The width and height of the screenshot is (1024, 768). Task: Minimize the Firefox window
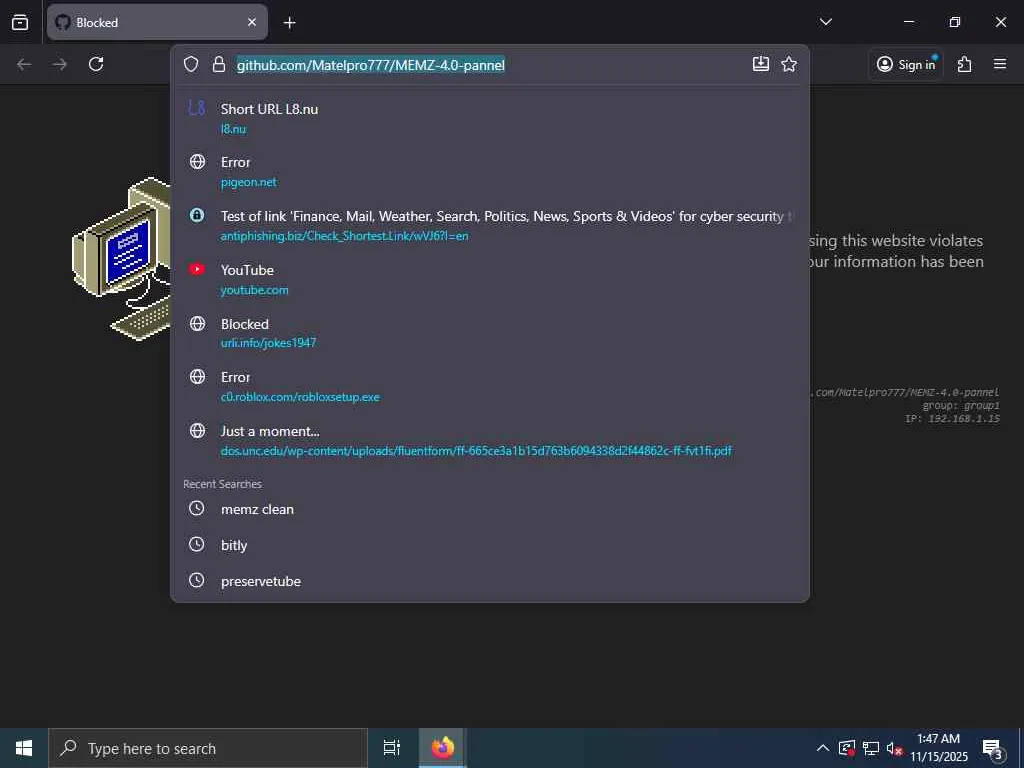[908, 22]
